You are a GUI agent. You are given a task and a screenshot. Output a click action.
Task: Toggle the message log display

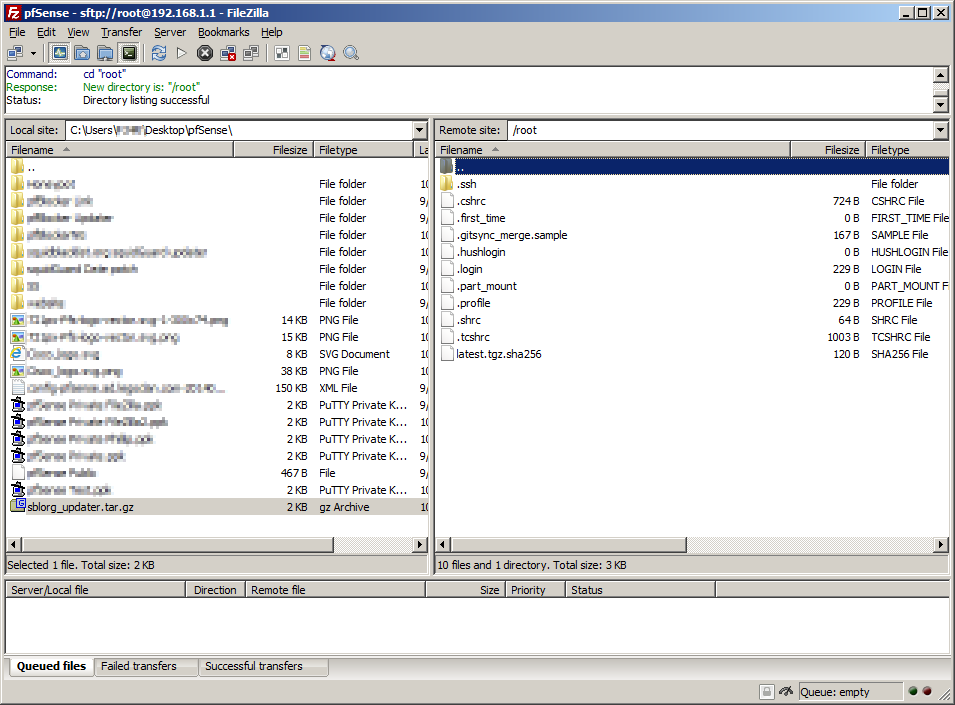click(x=60, y=54)
